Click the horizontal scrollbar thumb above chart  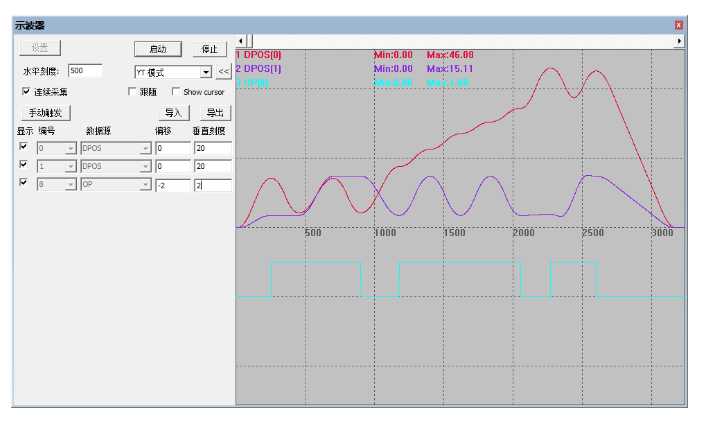tap(250, 41)
